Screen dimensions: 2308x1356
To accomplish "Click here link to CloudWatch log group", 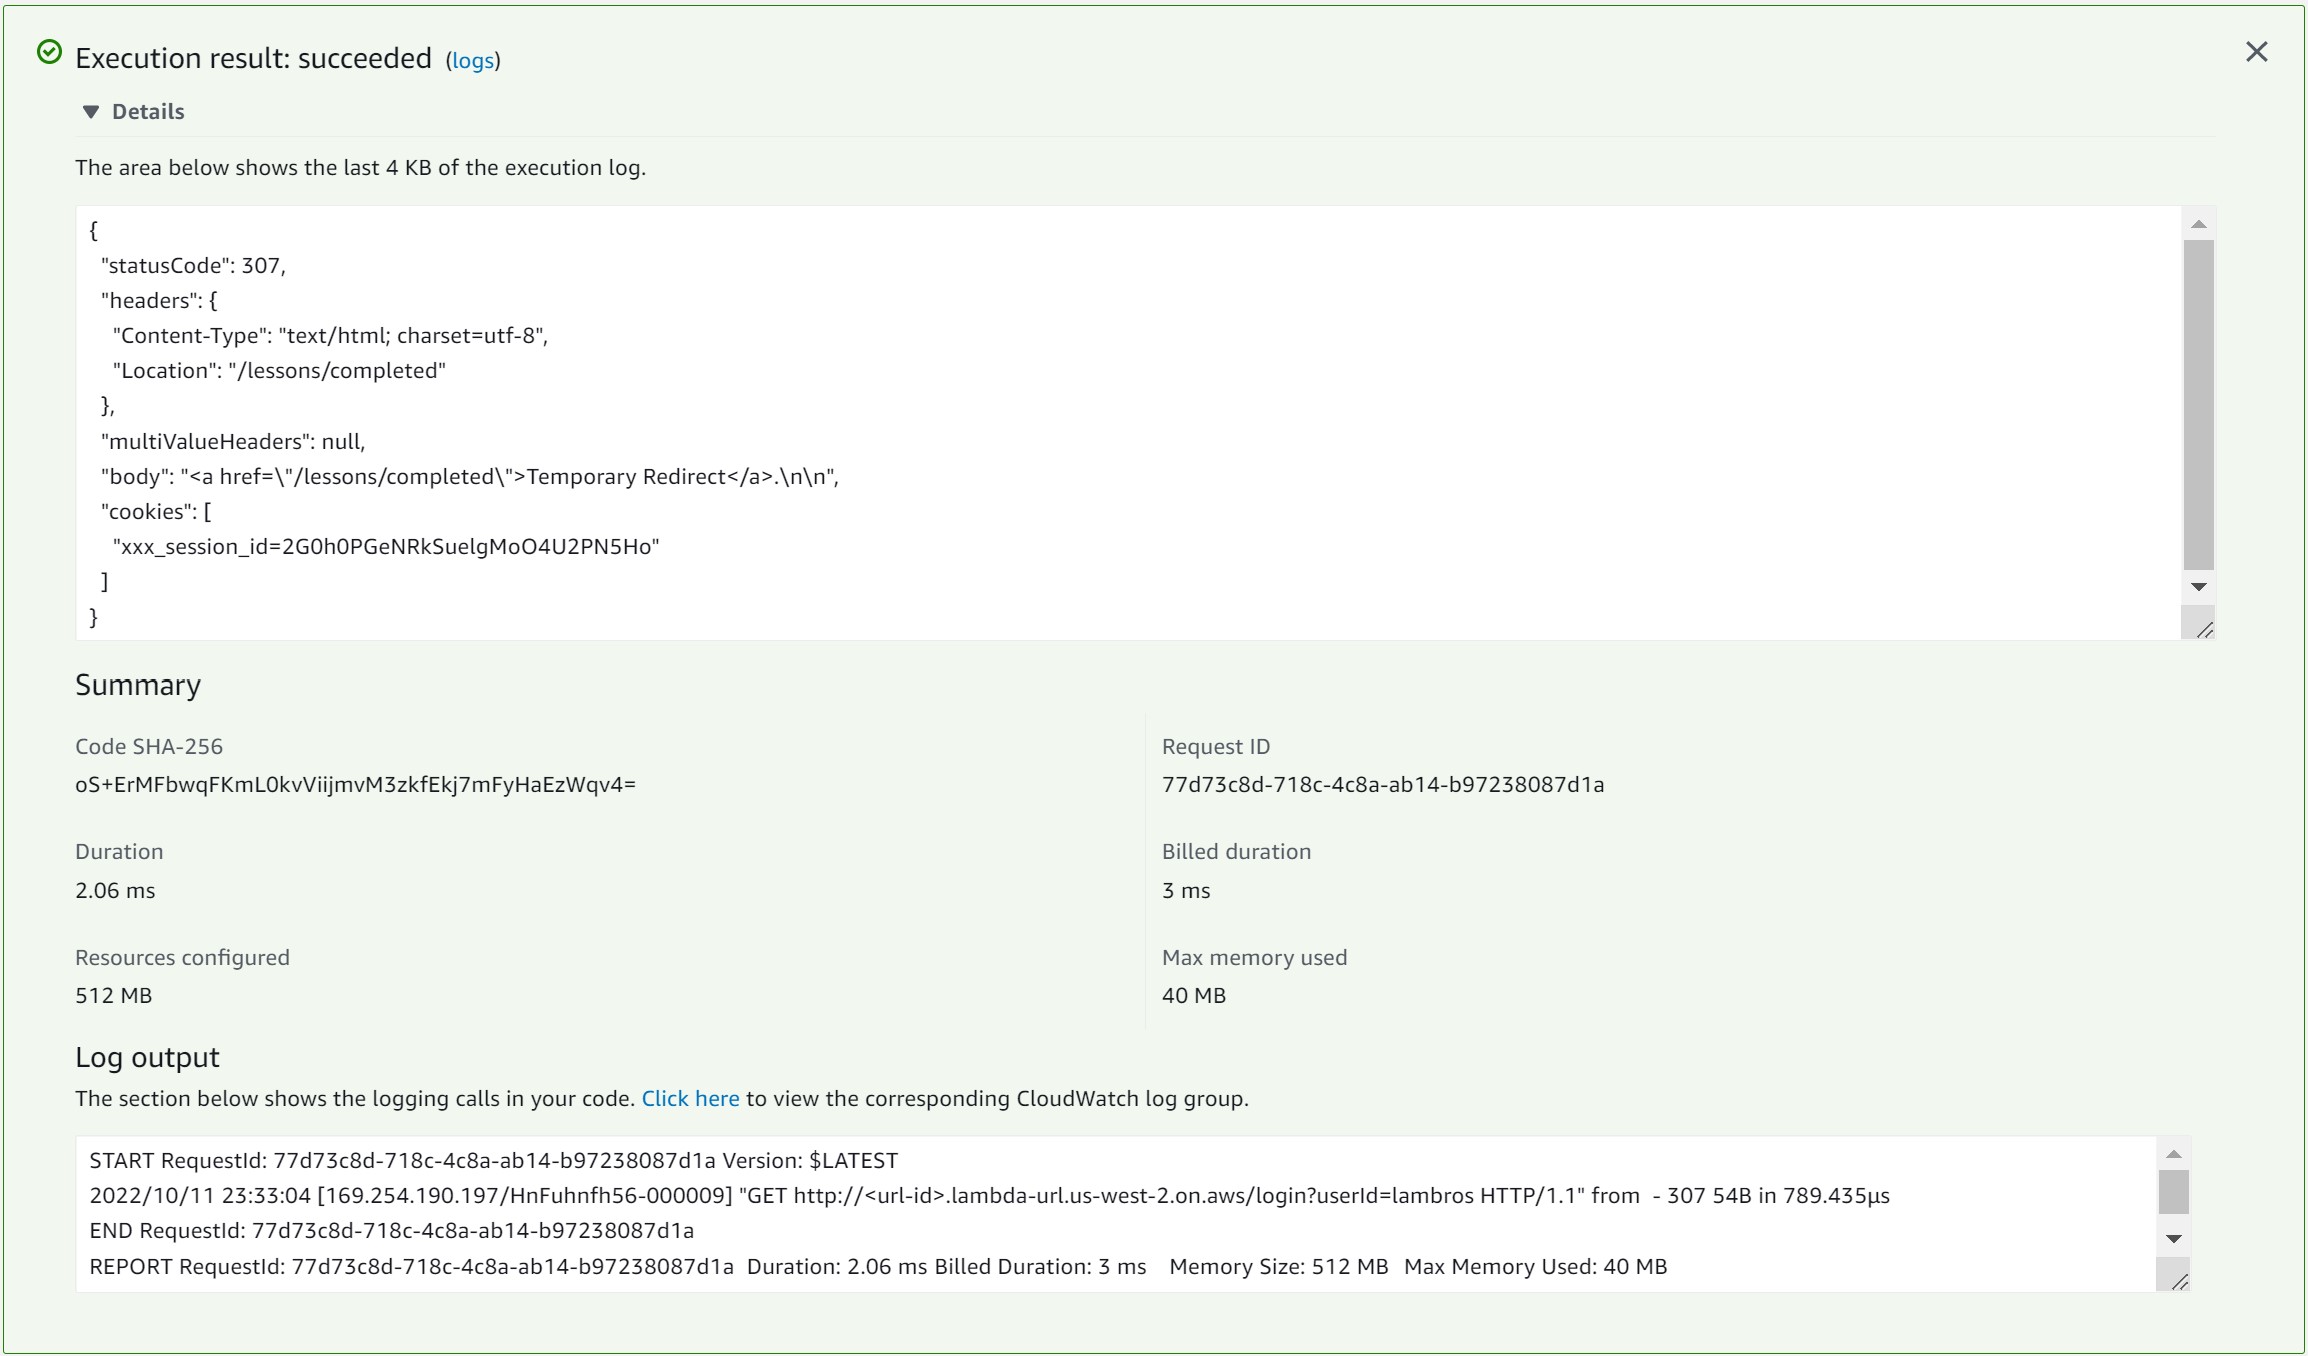I will 690,1098.
